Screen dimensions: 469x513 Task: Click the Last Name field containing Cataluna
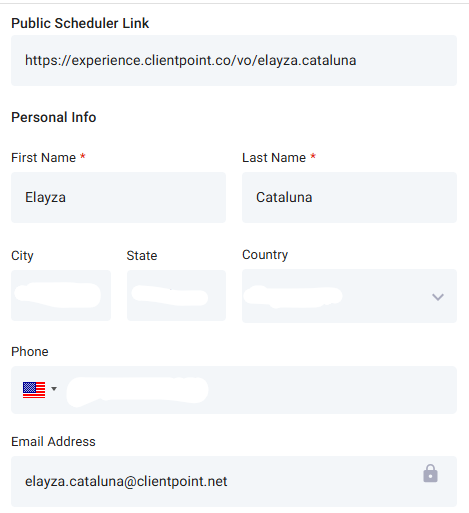tap(349, 197)
